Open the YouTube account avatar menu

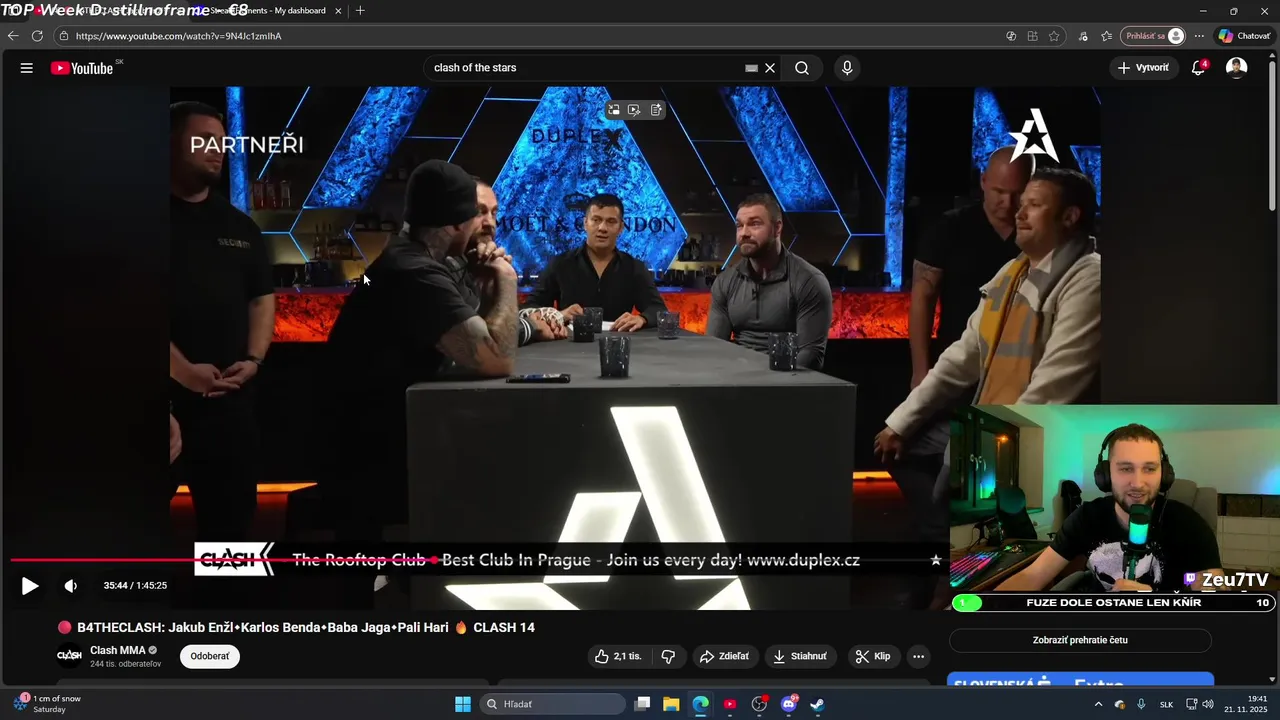click(1237, 68)
